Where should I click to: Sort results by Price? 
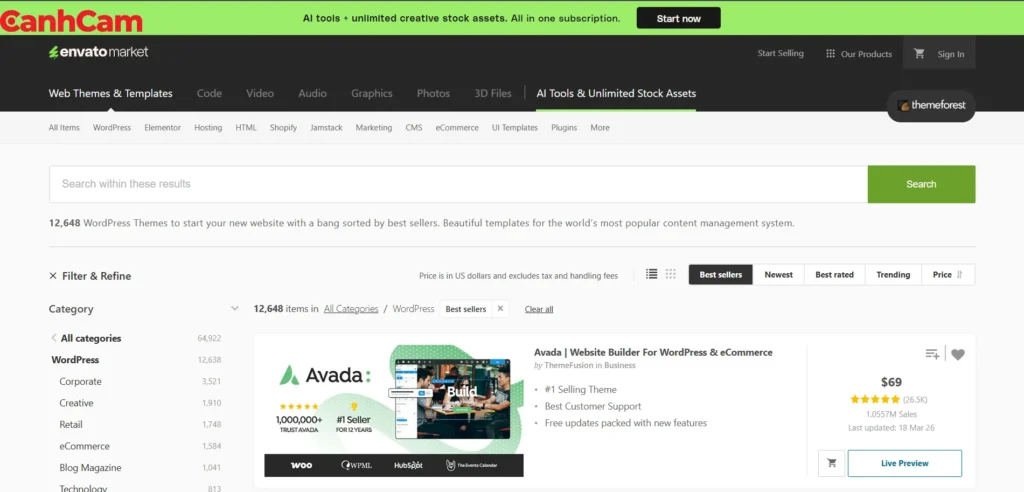[x=948, y=275]
